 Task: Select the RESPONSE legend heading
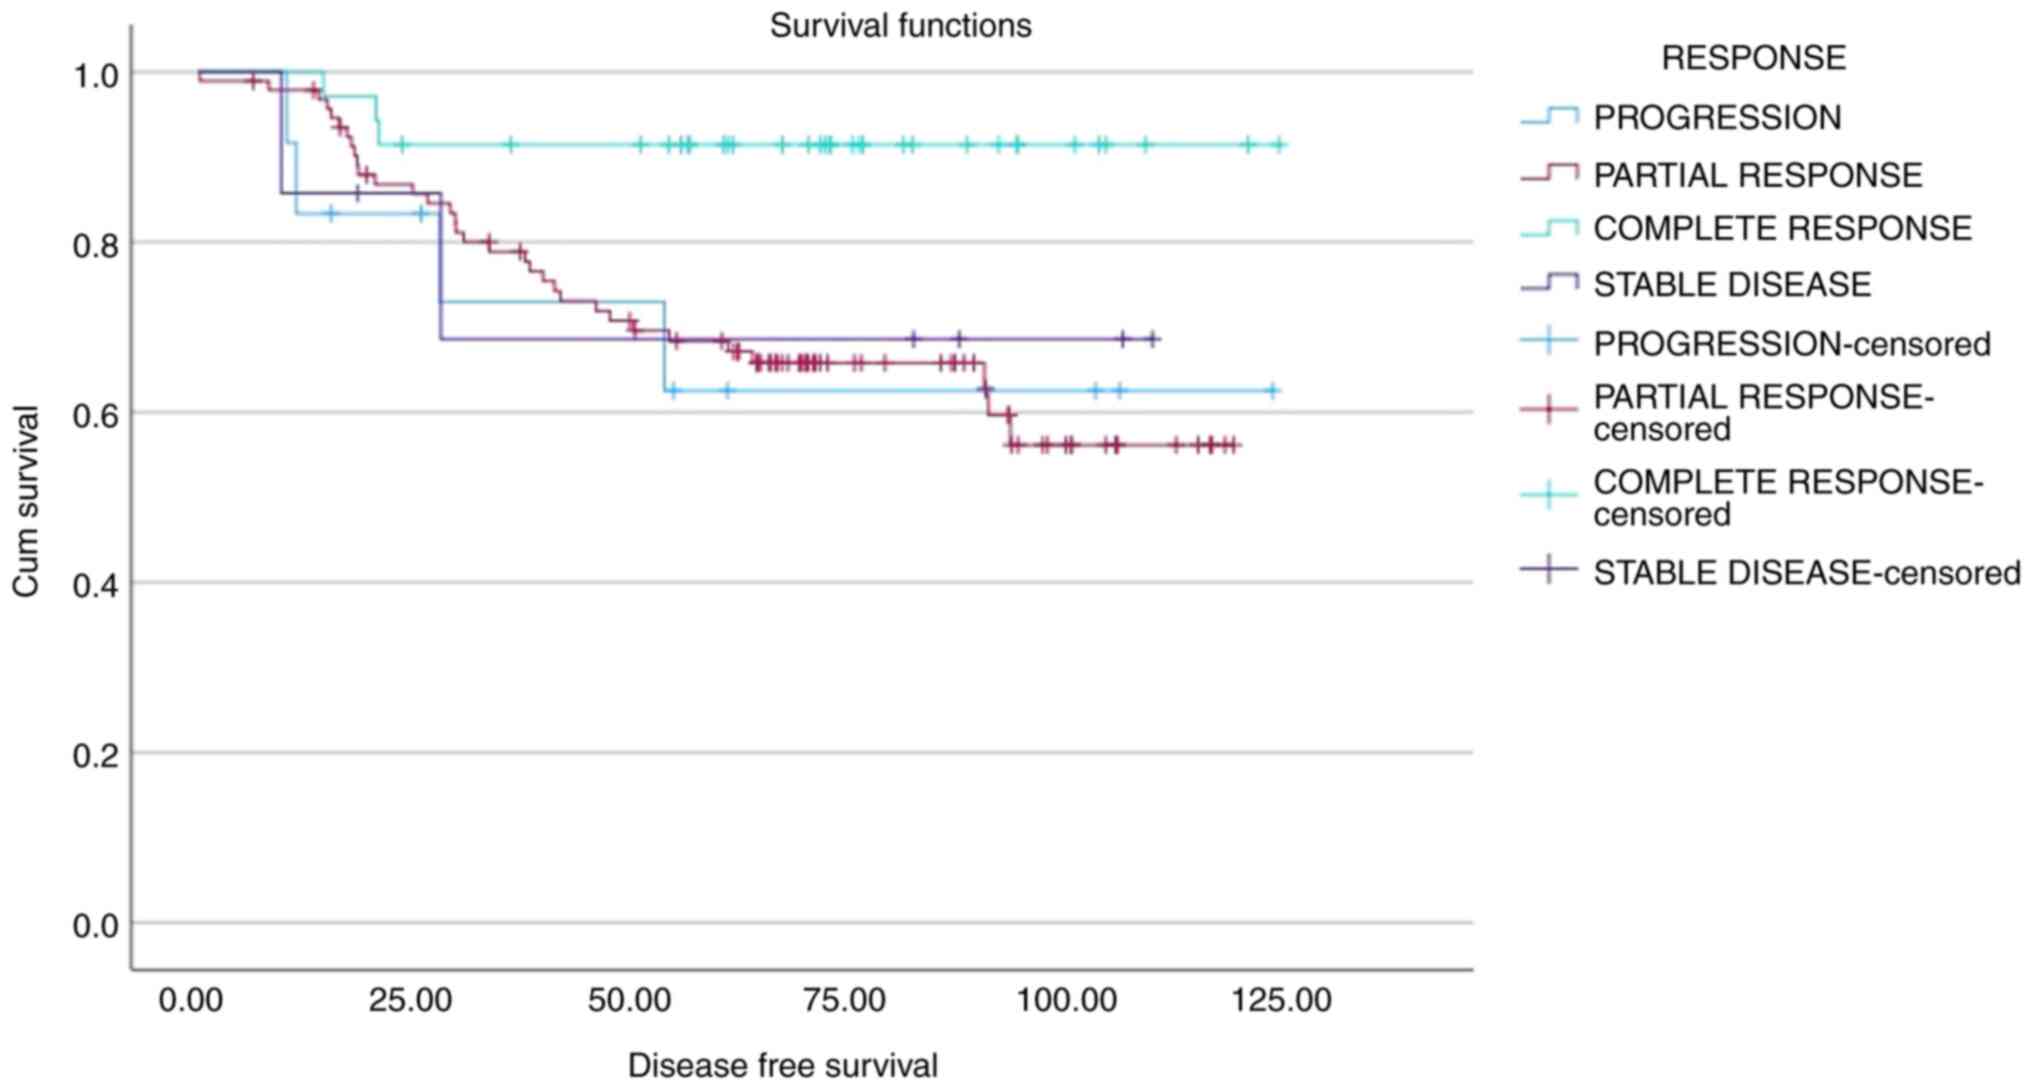[x=1753, y=58]
